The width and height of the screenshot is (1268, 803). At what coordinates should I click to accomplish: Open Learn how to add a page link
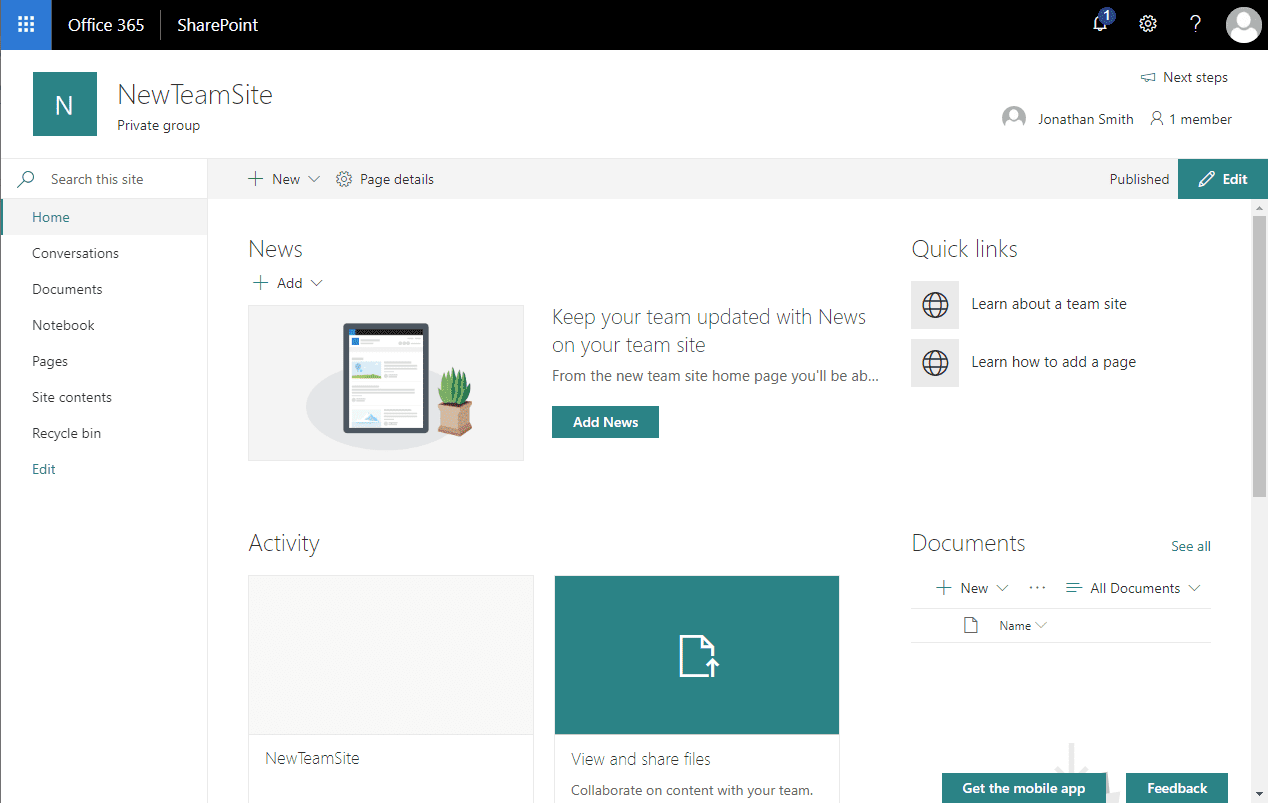pos(1053,362)
